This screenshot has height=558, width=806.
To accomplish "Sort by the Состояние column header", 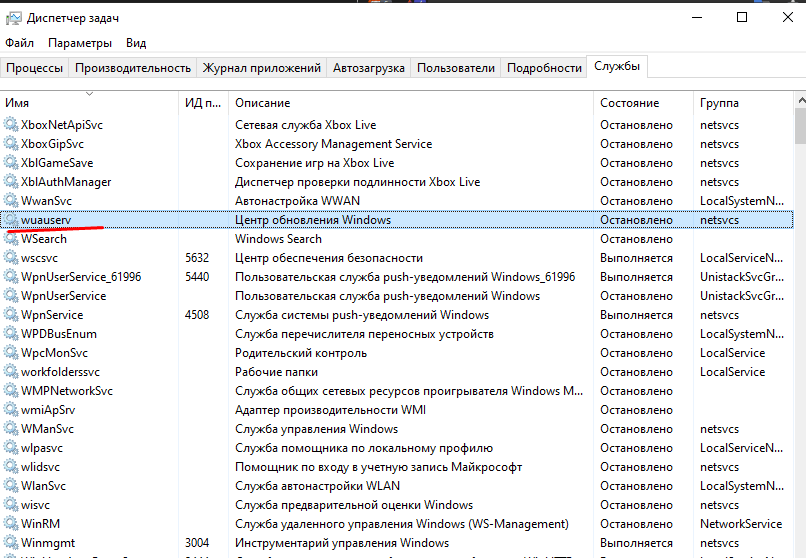I will (x=629, y=103).
